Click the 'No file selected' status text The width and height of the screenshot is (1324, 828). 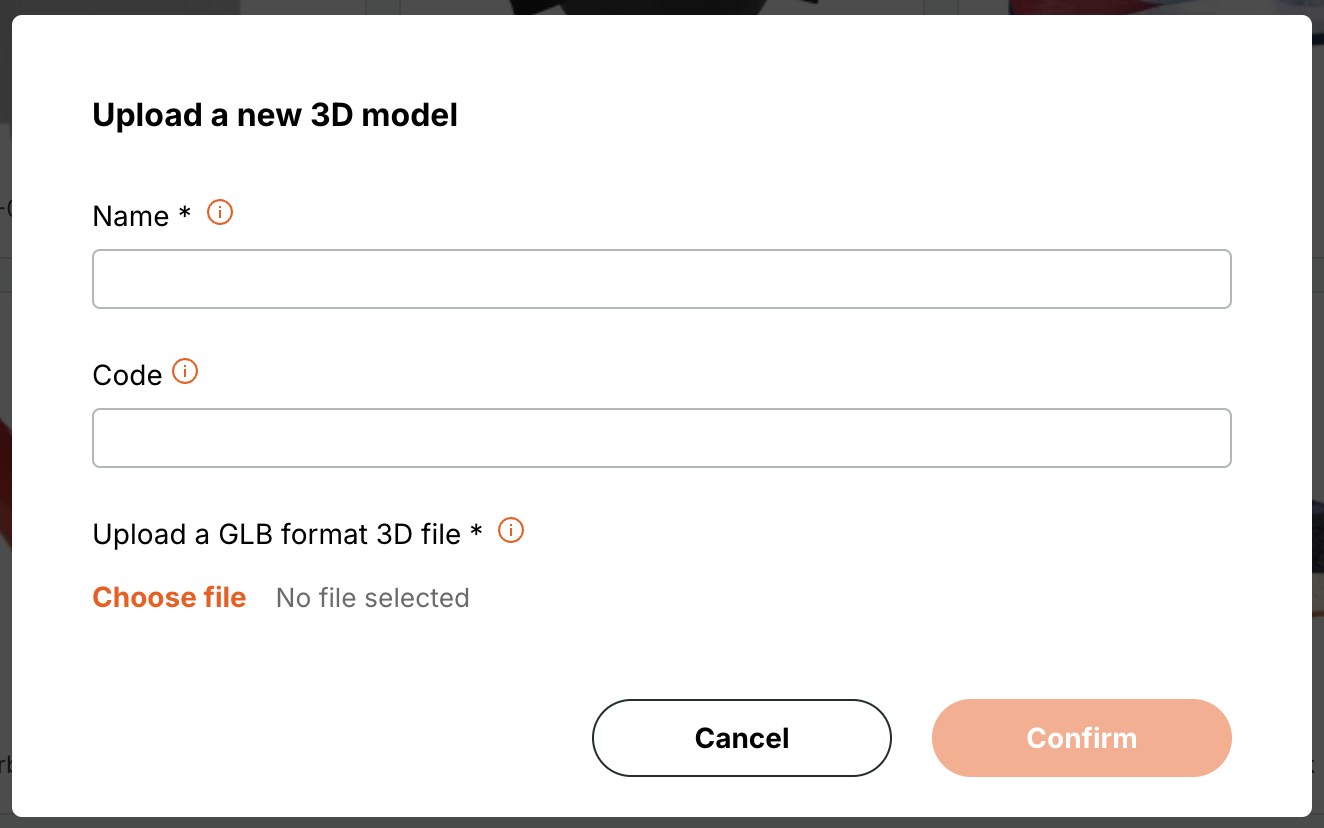[372, 598]
